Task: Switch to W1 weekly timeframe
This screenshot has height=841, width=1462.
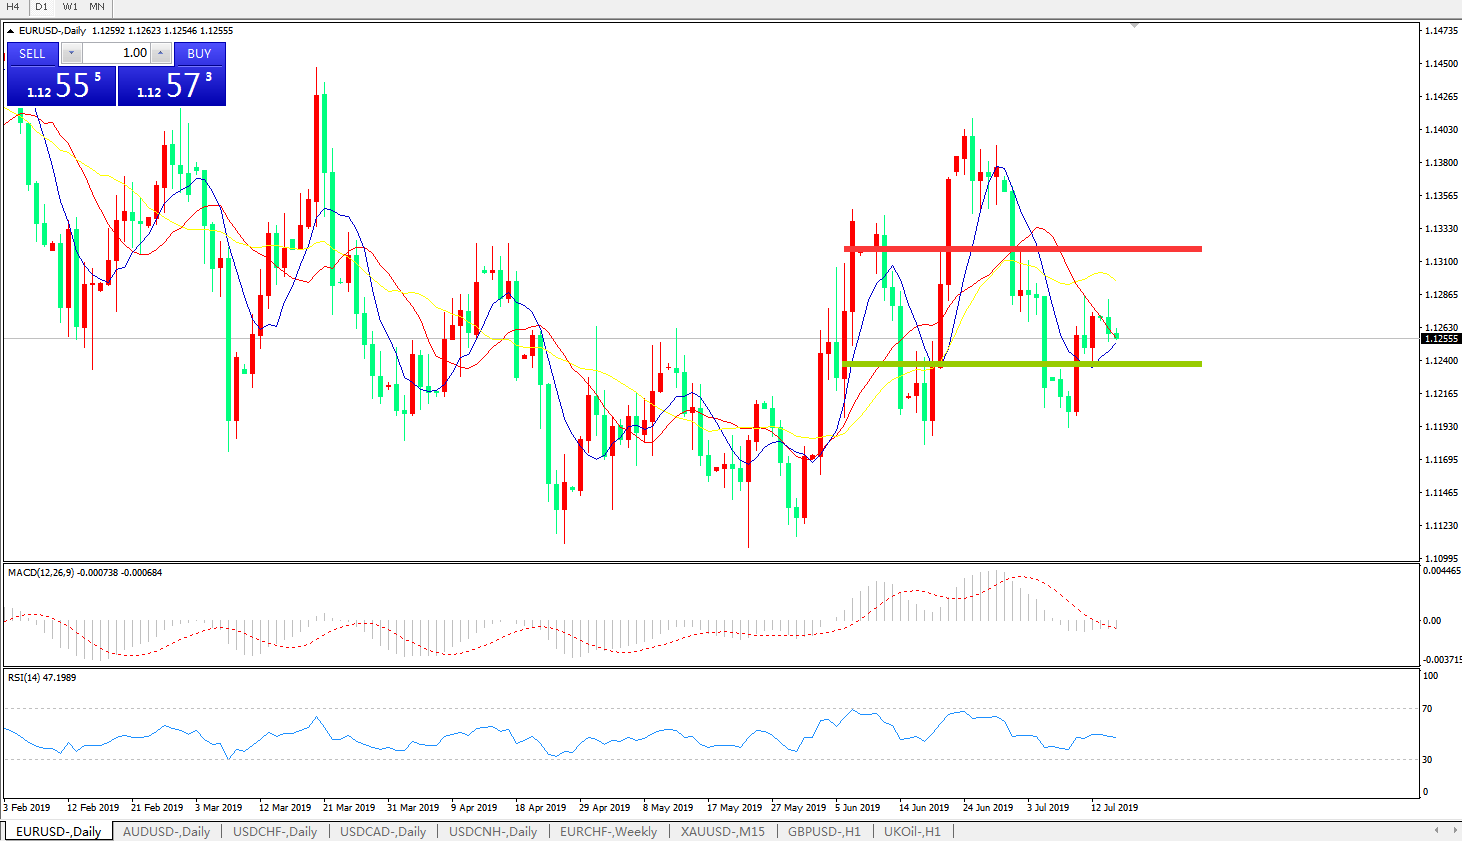Action: (70, 7)
